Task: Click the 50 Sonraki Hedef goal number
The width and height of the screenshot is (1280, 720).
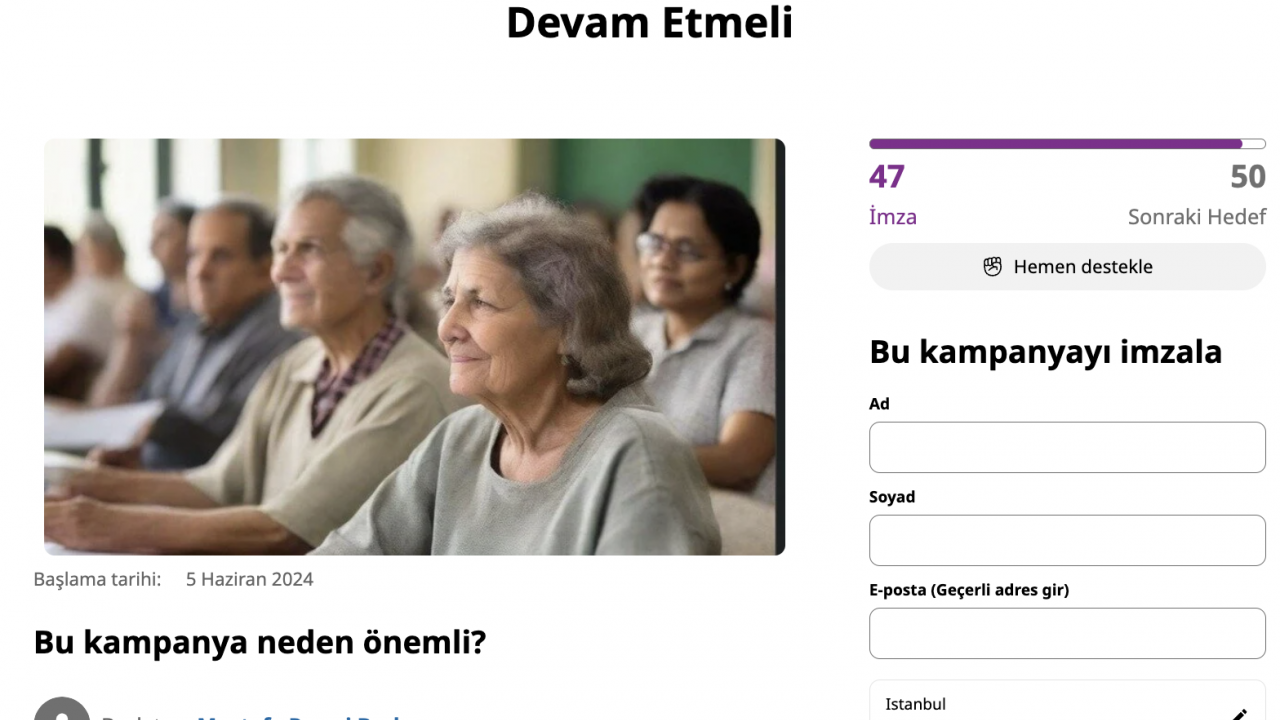Action: point(1248,177)
